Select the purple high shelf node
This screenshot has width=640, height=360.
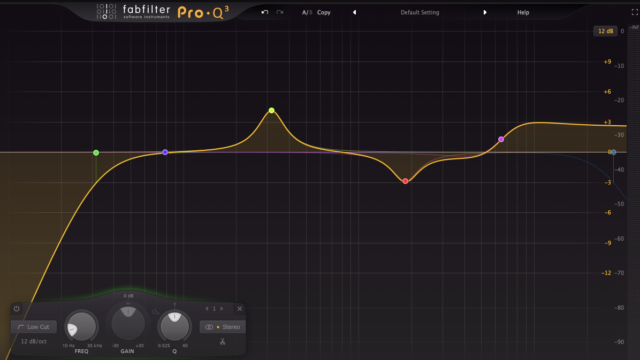click(501, 139)
